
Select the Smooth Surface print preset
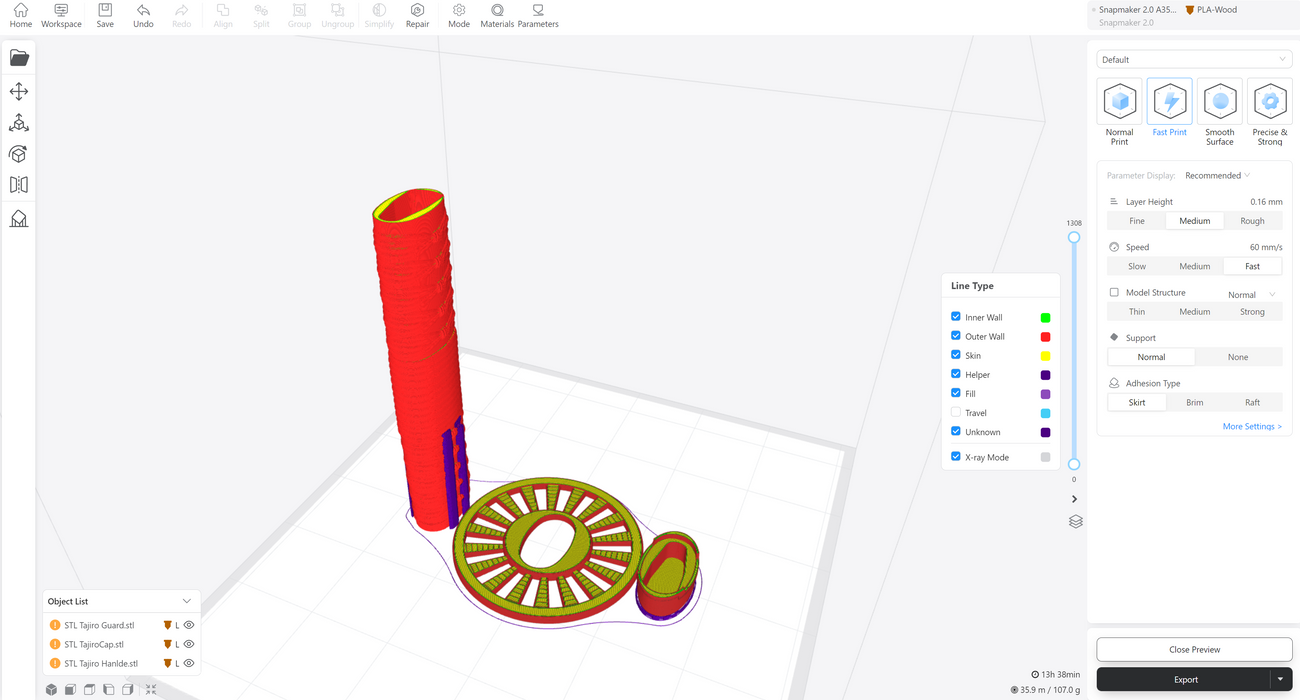1219,112
